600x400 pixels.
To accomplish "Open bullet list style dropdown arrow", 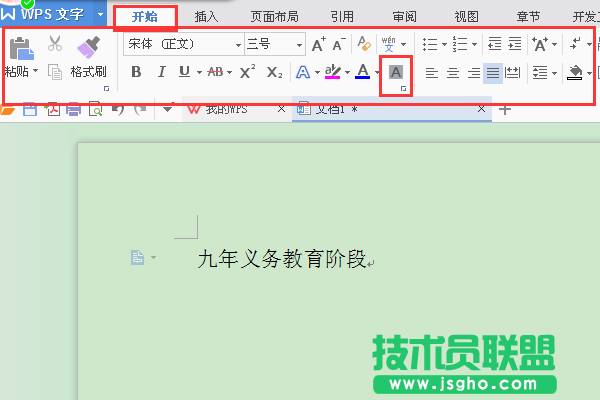I will click(444, 45).
